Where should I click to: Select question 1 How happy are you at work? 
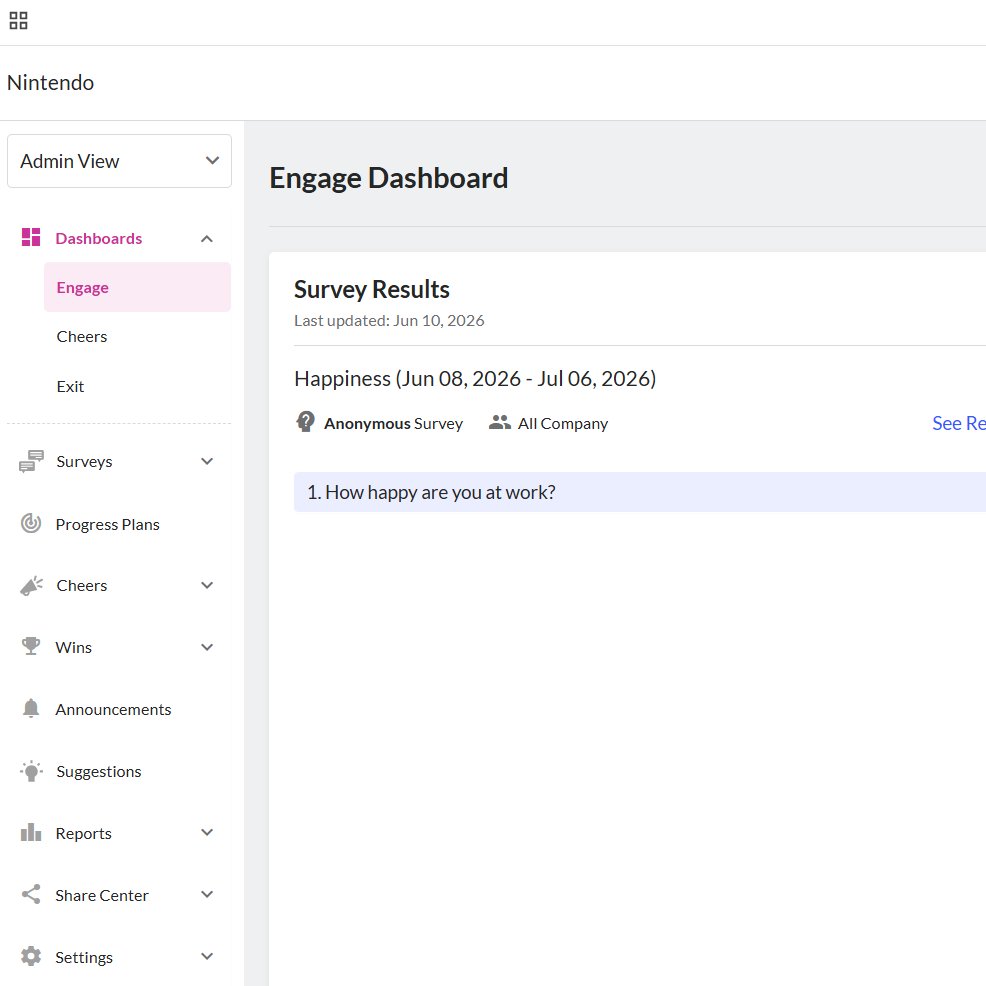coord(640,492)
